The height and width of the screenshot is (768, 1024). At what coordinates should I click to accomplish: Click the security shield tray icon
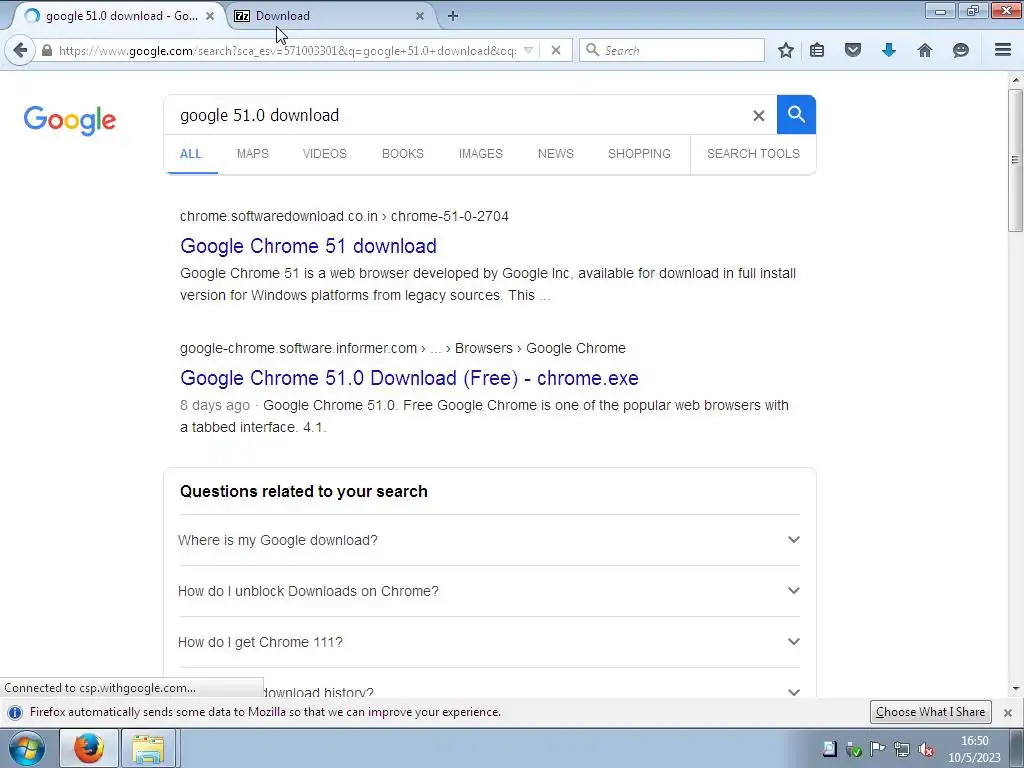854,750
